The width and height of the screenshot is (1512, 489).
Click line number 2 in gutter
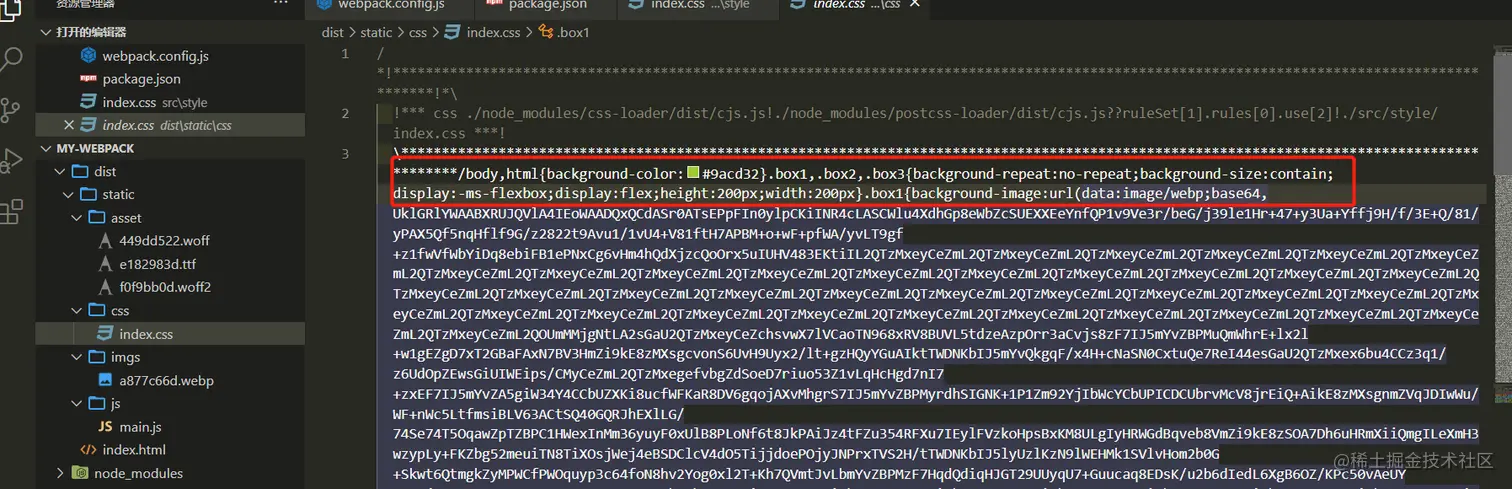click(345, 114)
